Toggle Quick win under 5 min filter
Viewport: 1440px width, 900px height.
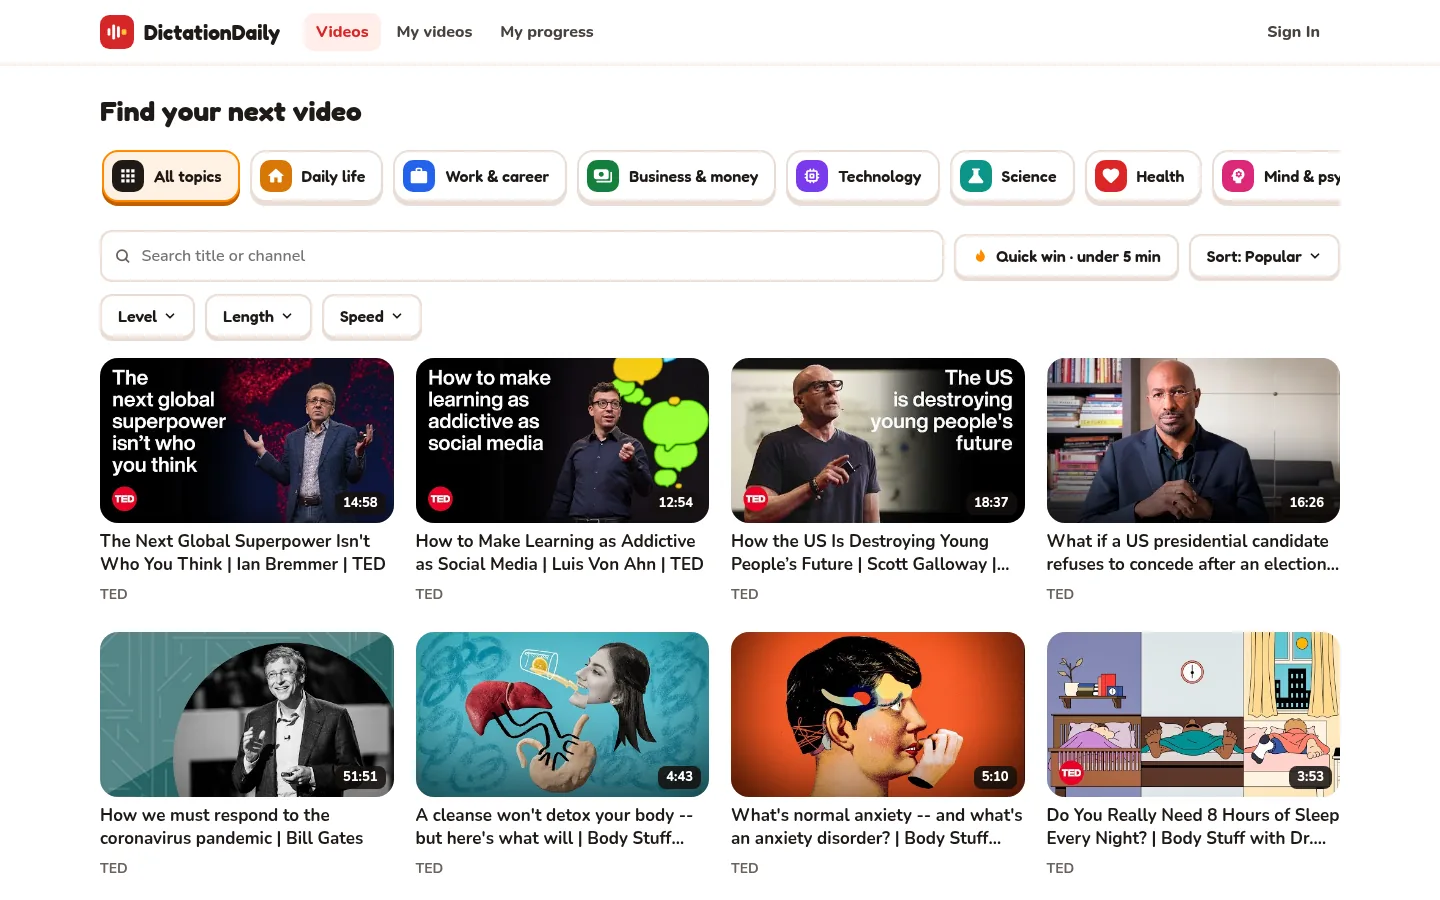pyautogui.click(x=1066, y=256)
